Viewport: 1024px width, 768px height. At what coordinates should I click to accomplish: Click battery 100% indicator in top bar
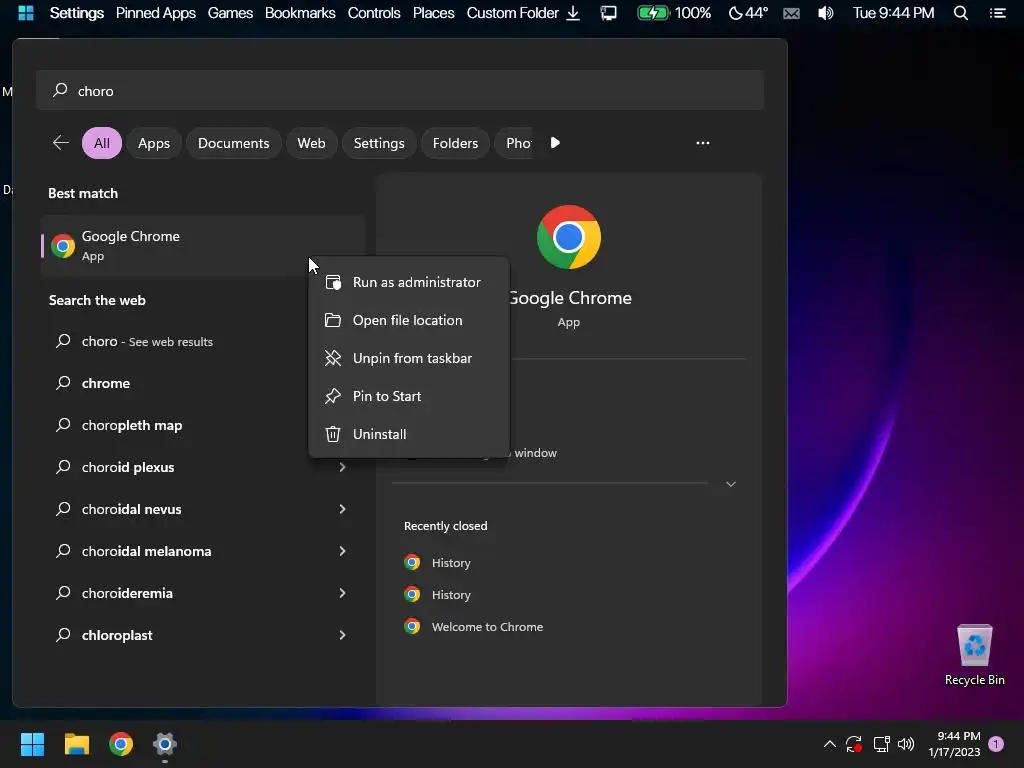tap(674, 13)
